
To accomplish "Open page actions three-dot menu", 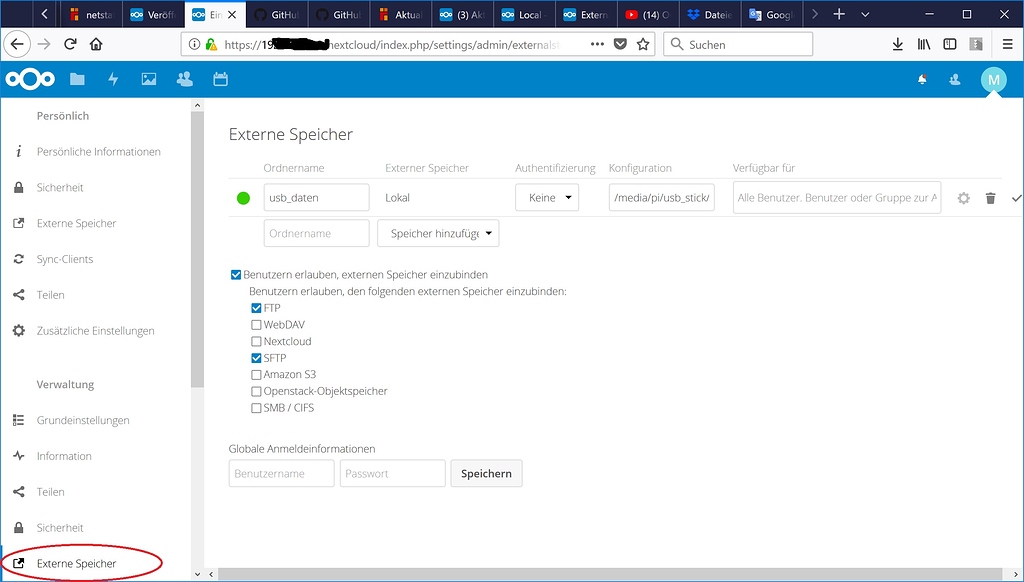I will 597,44.
